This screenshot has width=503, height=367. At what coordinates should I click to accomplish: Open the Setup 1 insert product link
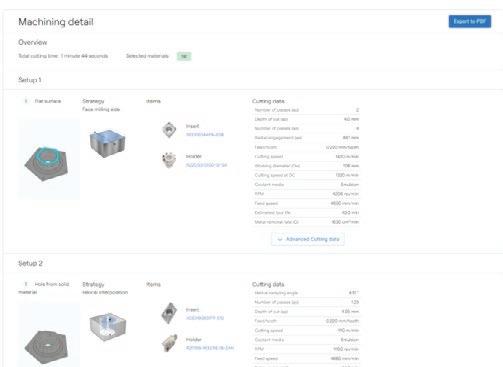point(205,134)
